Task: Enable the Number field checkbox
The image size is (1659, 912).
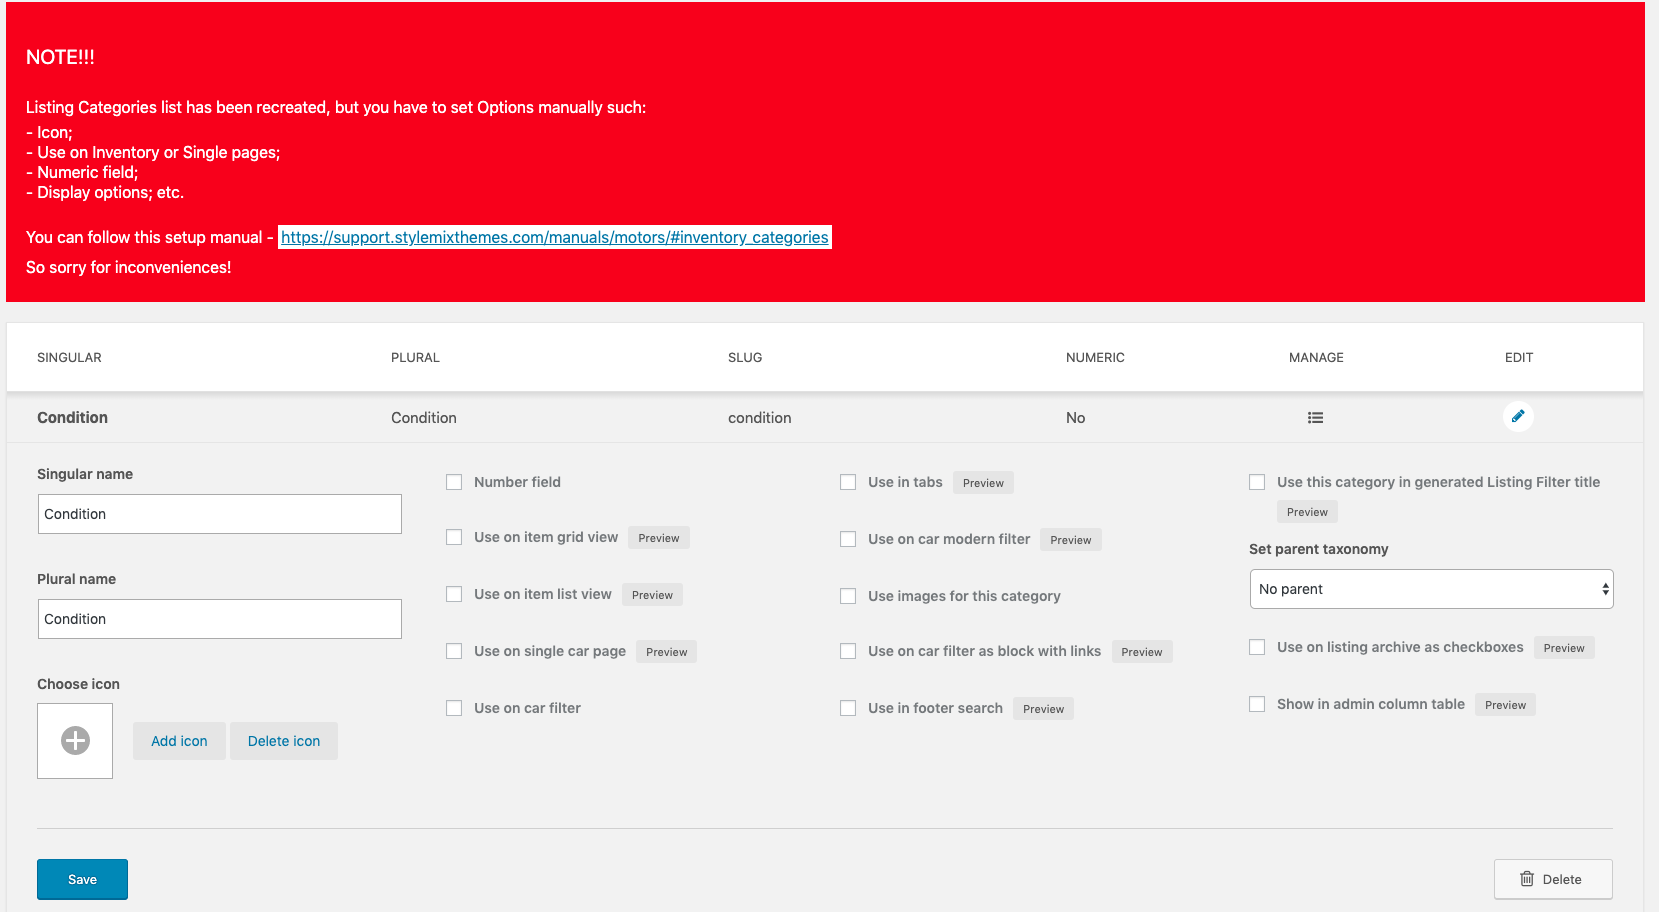Action: 454,482
